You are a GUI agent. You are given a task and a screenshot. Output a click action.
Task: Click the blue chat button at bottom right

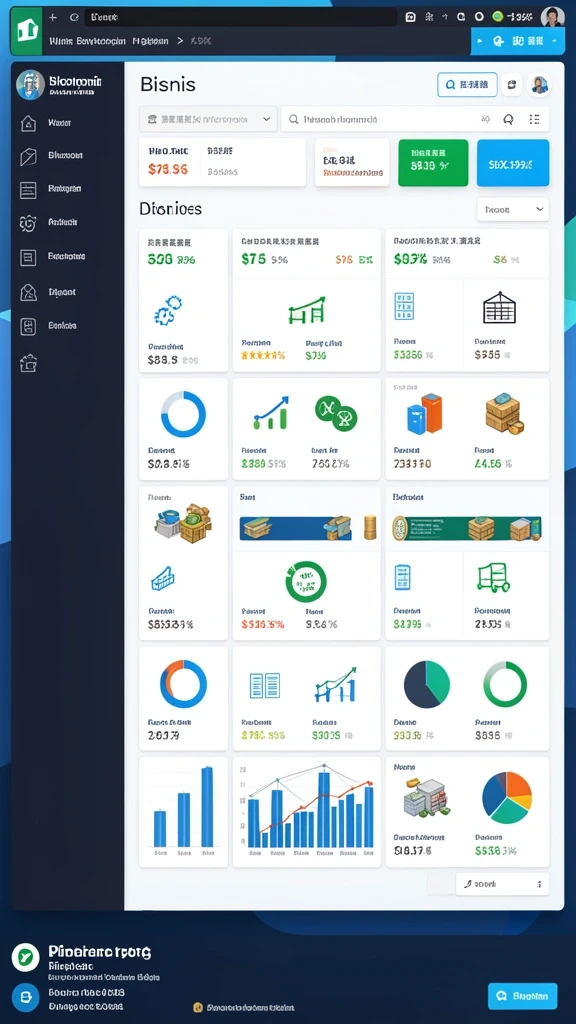(522, 996)
